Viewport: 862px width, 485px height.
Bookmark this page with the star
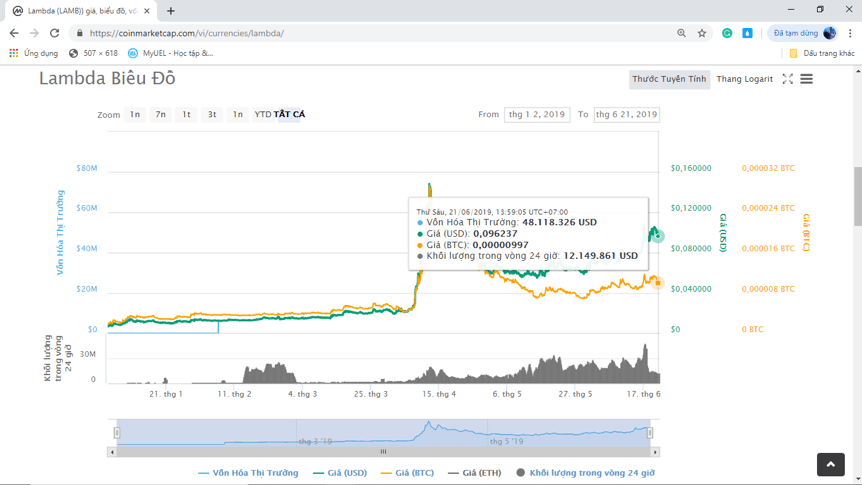click(x=702, y=33)
